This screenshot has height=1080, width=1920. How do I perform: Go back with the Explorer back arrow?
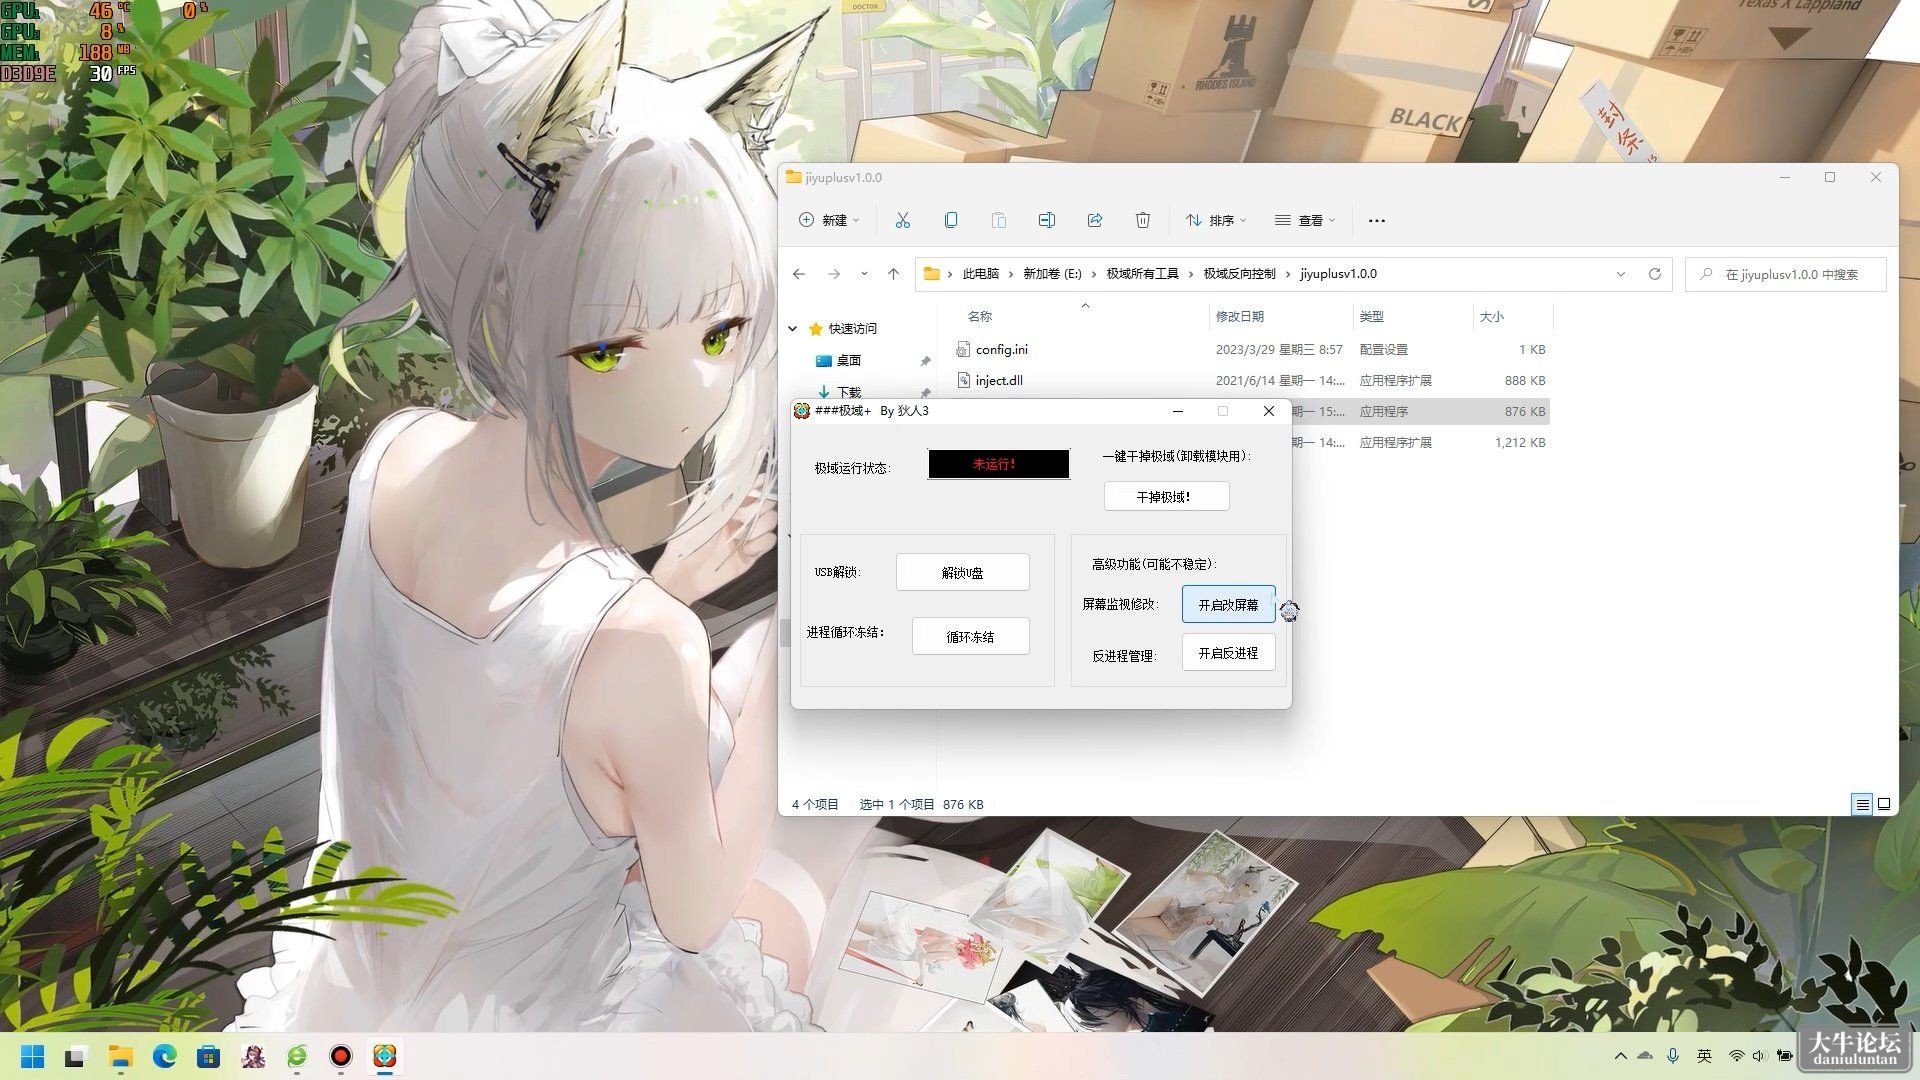point(798,274)
